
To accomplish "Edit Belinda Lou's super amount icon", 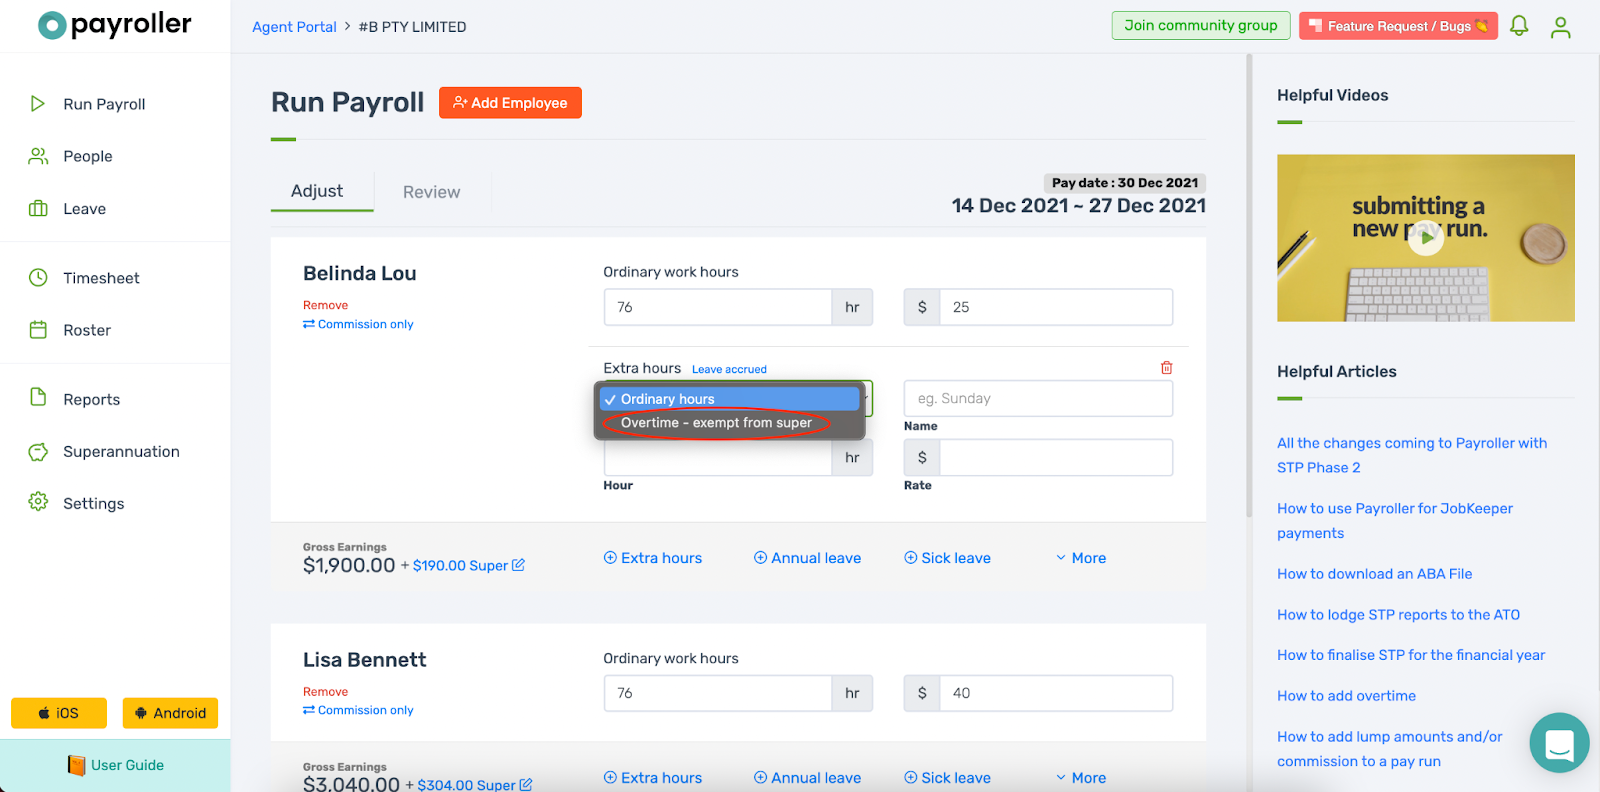I will (x=518, y=565).
